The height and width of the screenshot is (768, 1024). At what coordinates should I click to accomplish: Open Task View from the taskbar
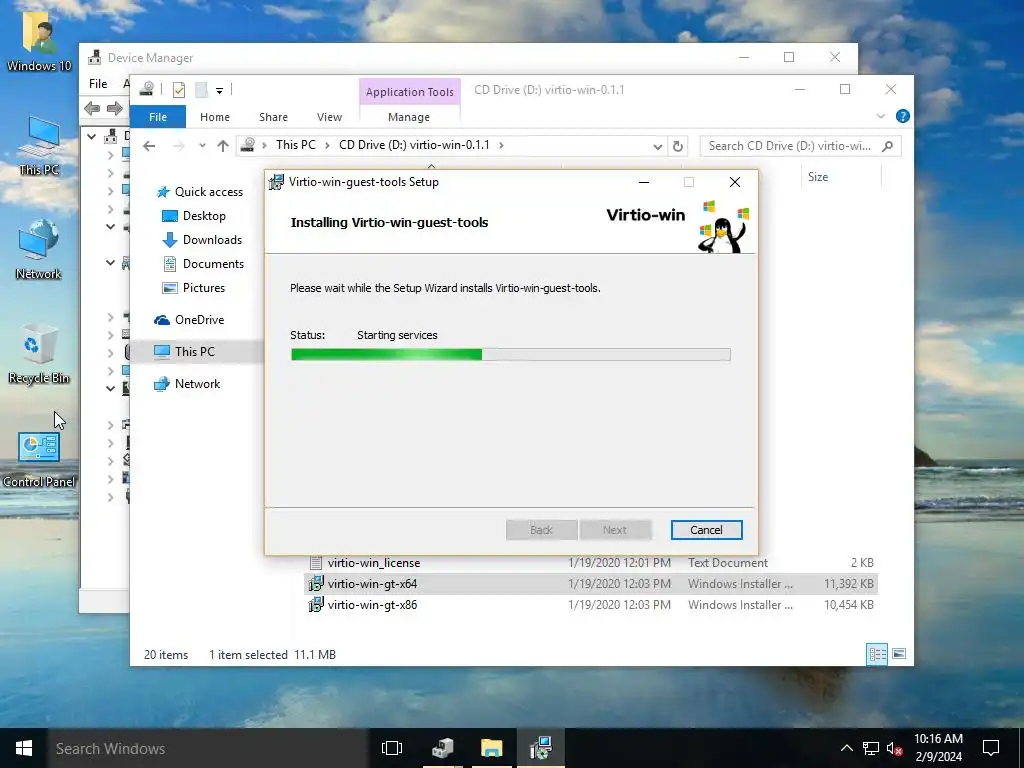(392, 748)
